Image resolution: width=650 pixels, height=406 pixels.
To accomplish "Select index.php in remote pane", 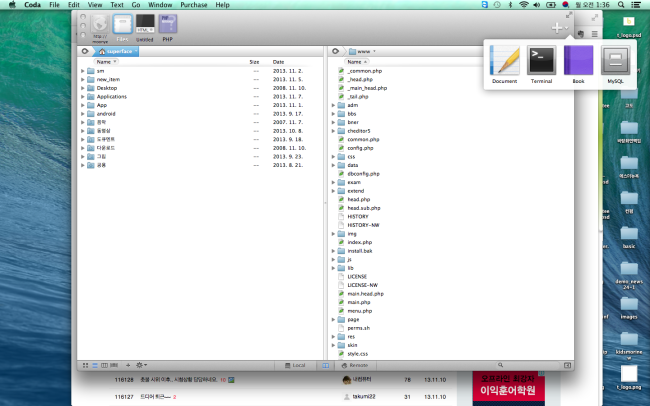I will pyautogui.click(x=359, y=242).
